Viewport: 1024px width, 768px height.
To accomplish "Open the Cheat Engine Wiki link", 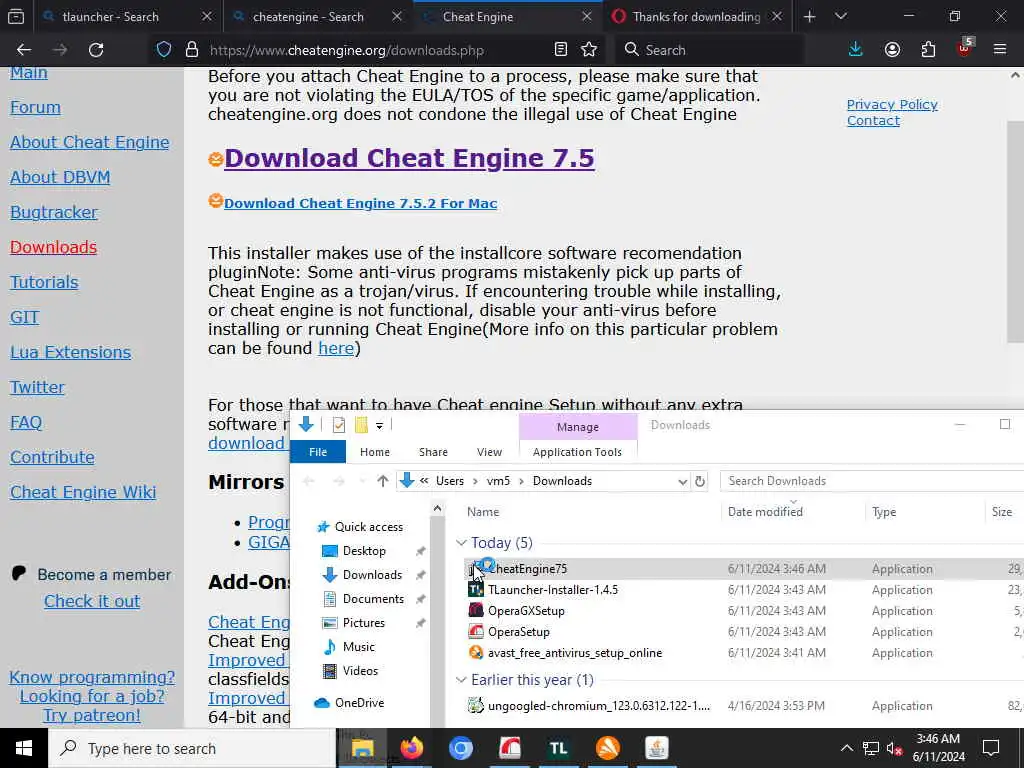I will click(x=83, y=492).
